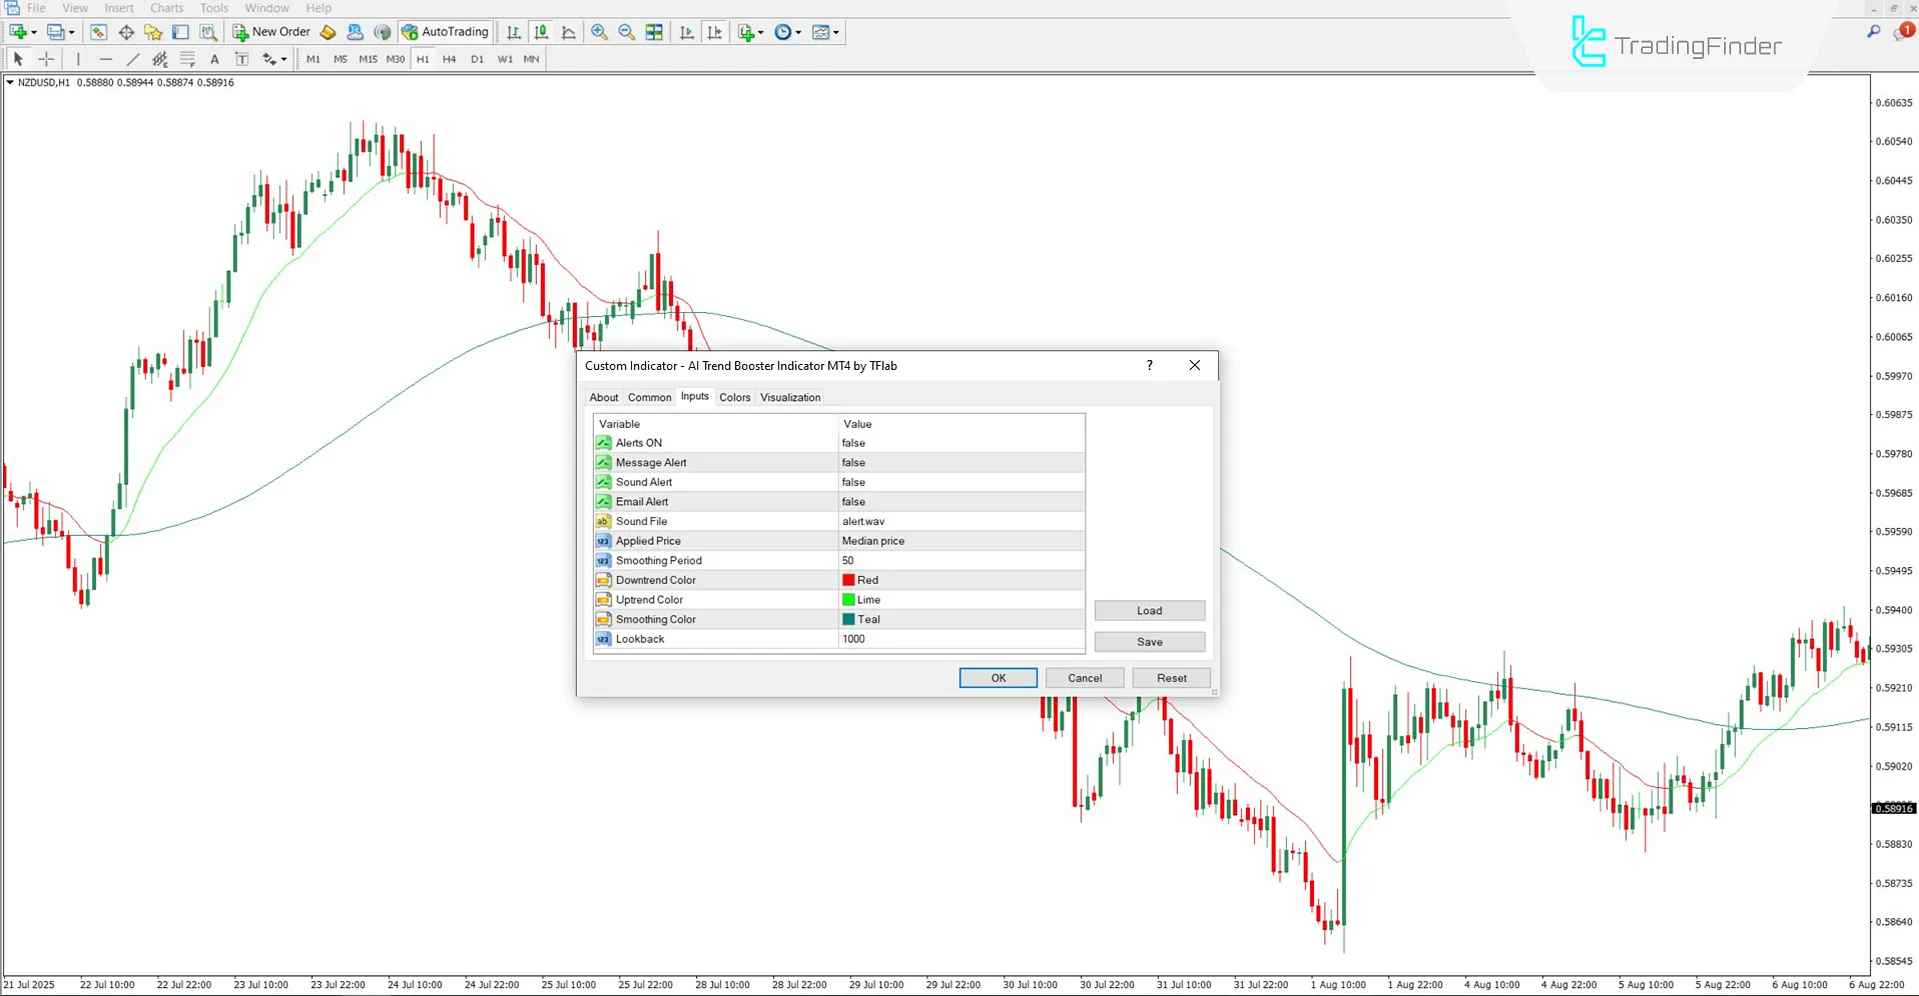
Task: Select the Crosshair tool
Action: point(46,59)
